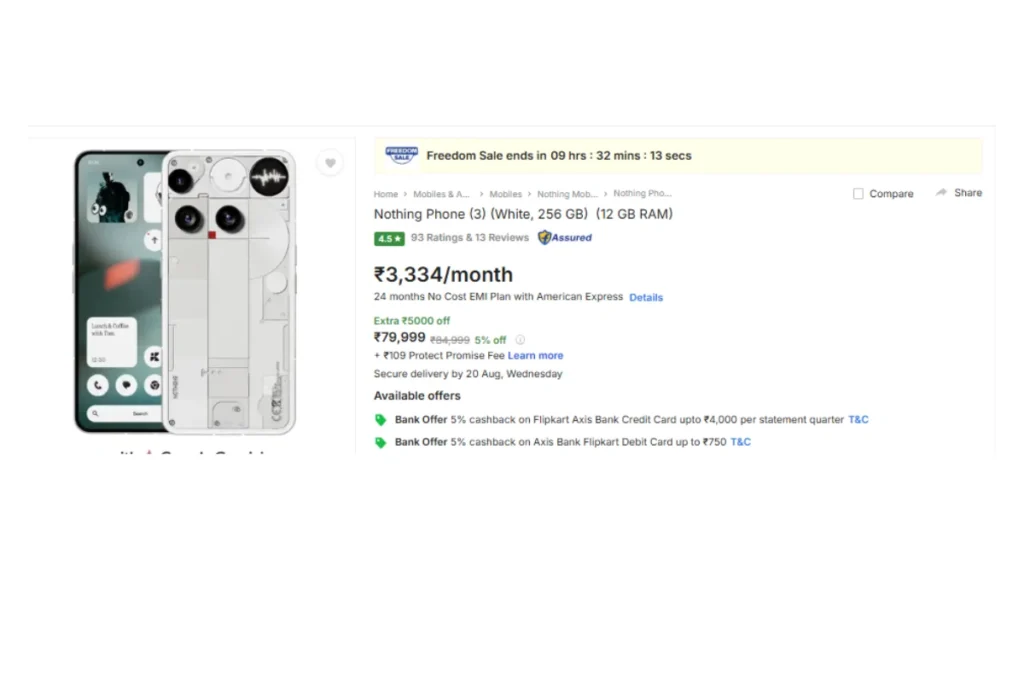1024x683 pixels.
Task: Navigate to the Mobiles breadcrumb link
Action: click(505, 194)
